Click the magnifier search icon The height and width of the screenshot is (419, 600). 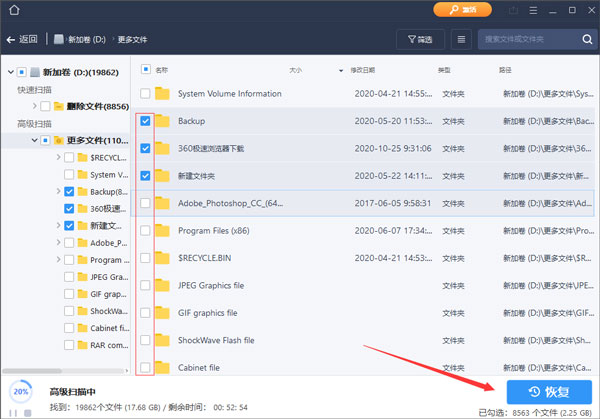(585, 40)
